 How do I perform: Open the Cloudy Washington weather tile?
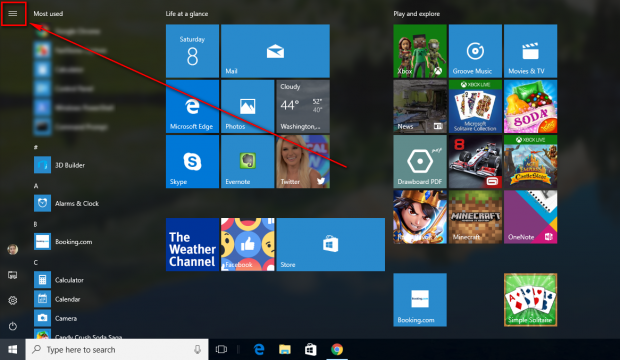[x=303, y=106]
